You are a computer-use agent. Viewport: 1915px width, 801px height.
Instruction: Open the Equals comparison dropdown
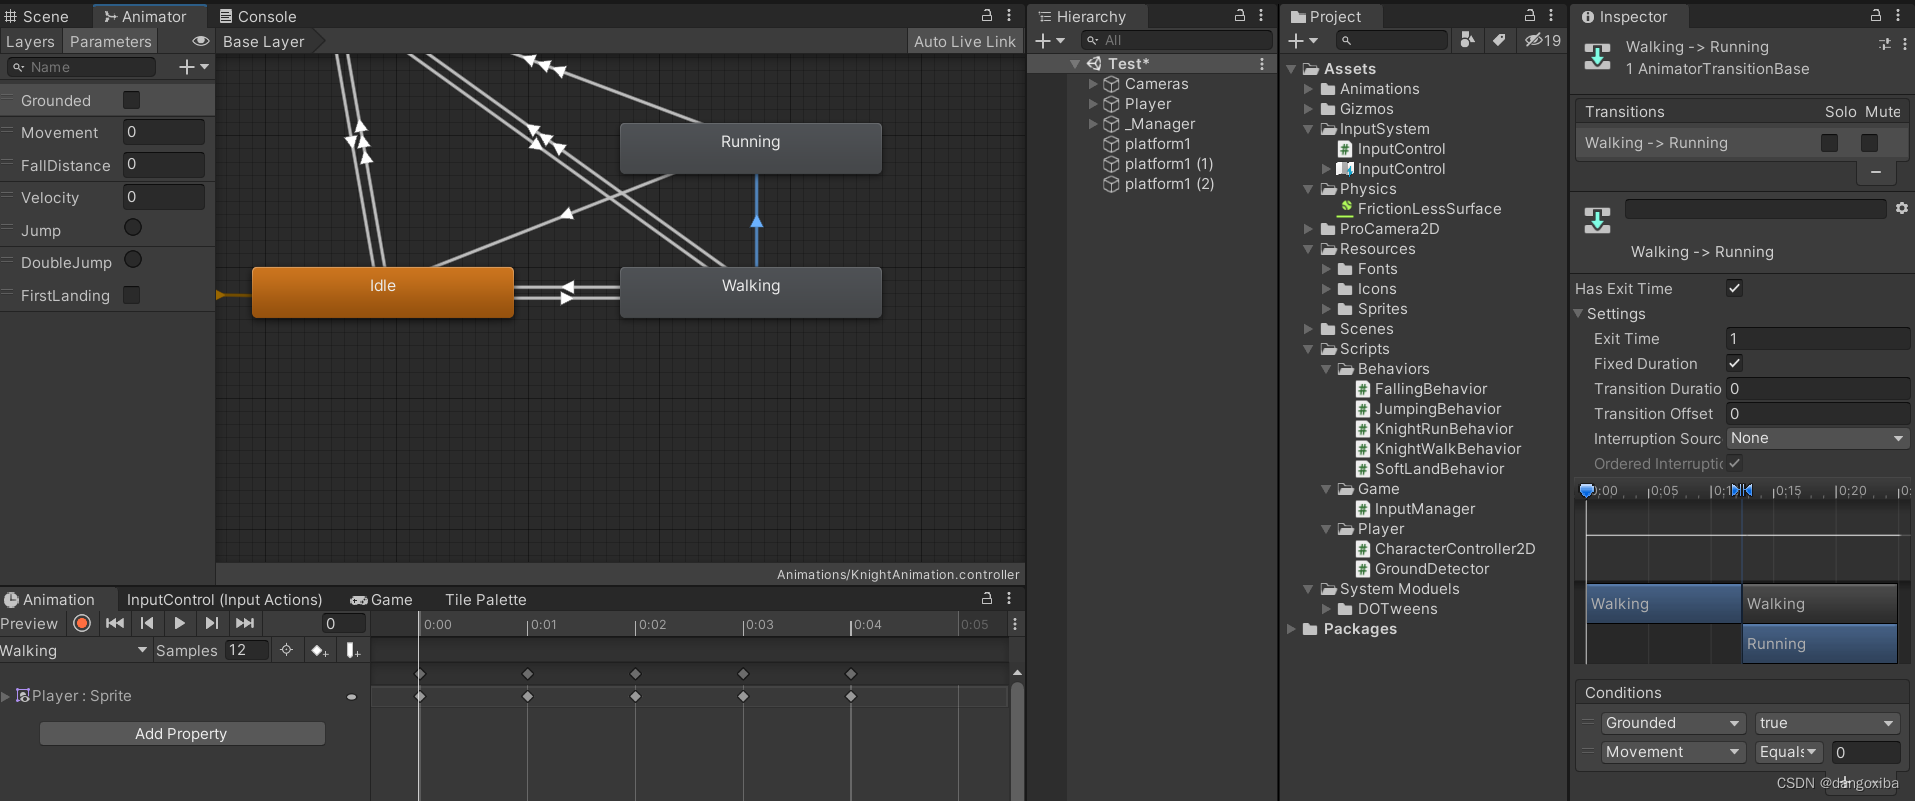[x=1789, y=752]
